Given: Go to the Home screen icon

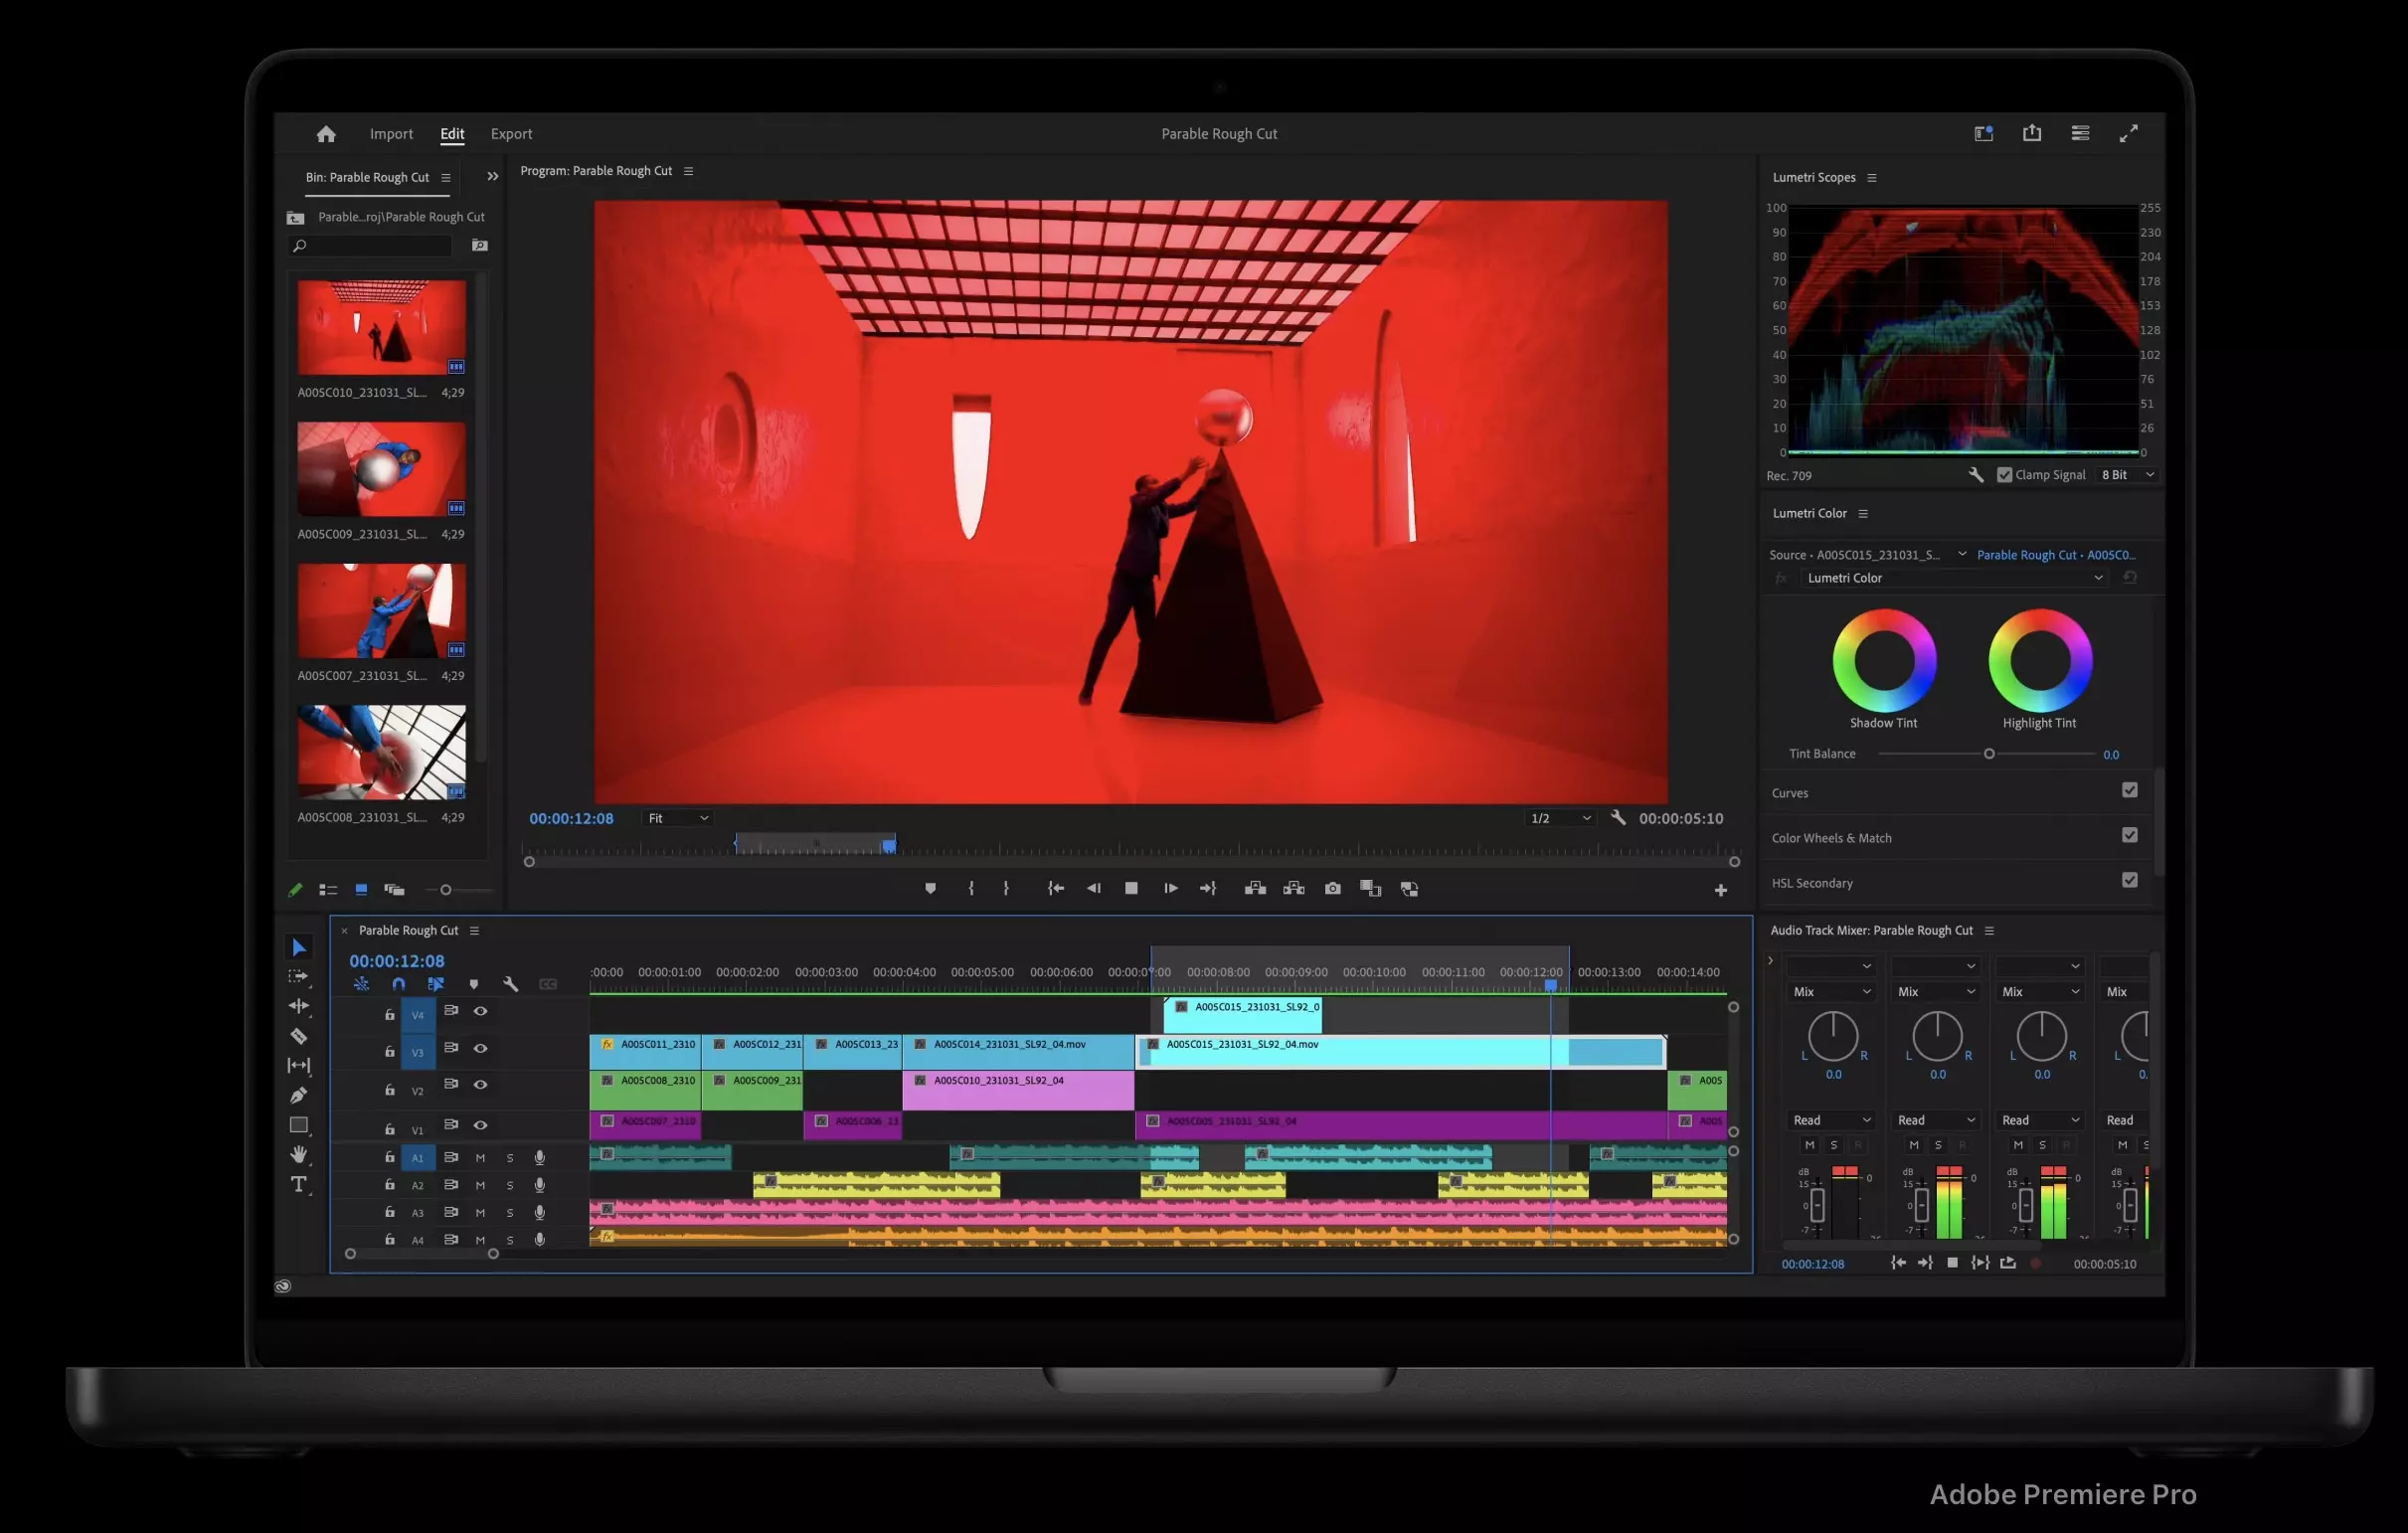Looking at the screenshot, I should (326, 134).
